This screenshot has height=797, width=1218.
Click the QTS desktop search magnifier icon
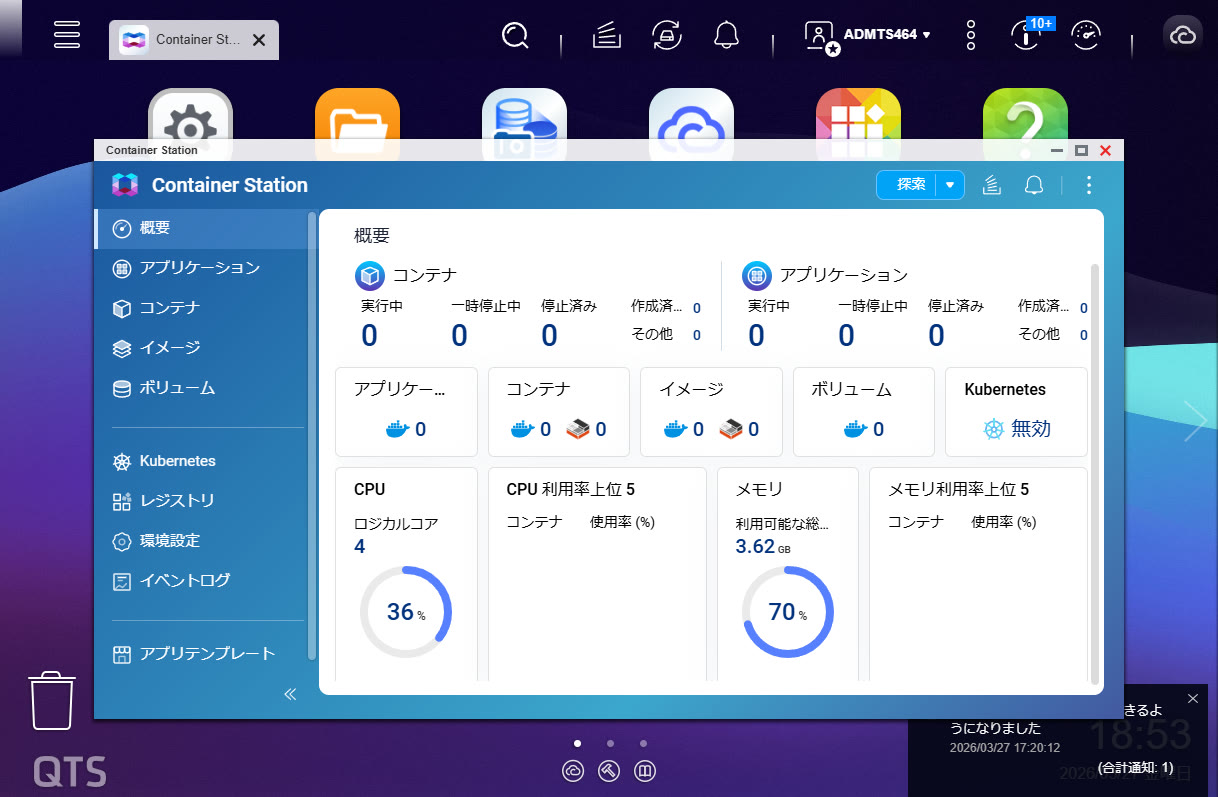515,37
